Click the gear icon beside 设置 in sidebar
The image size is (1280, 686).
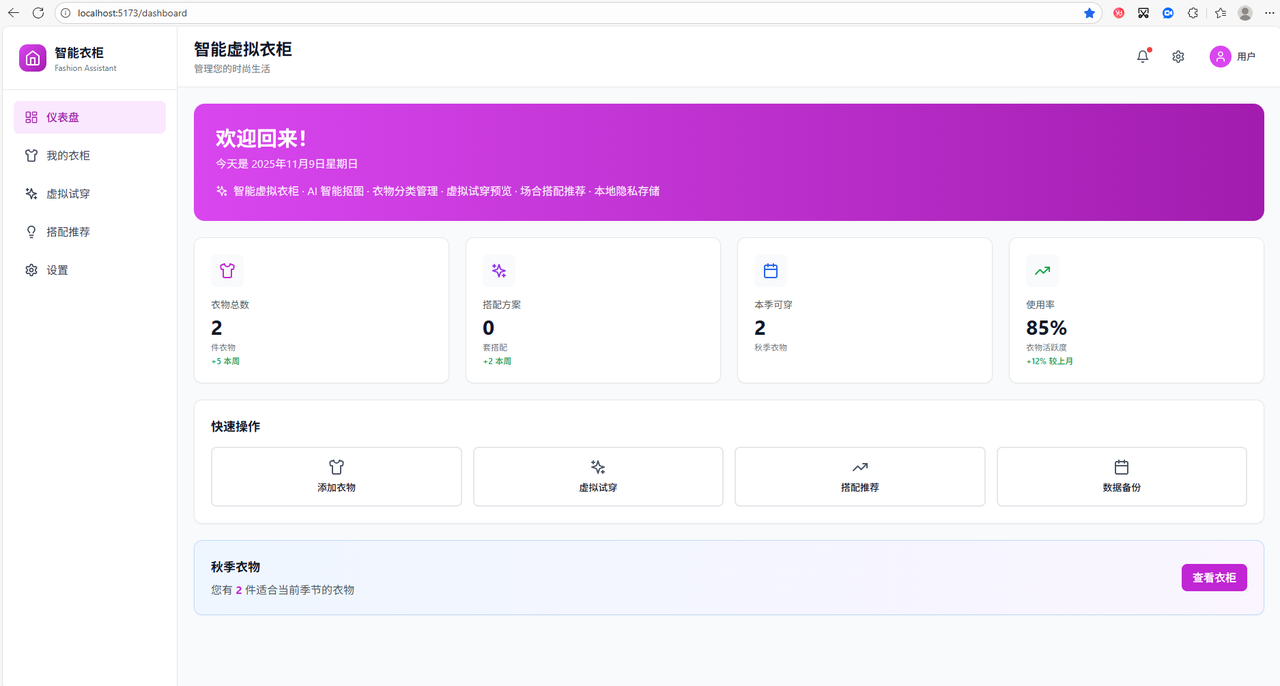(32, 270)
